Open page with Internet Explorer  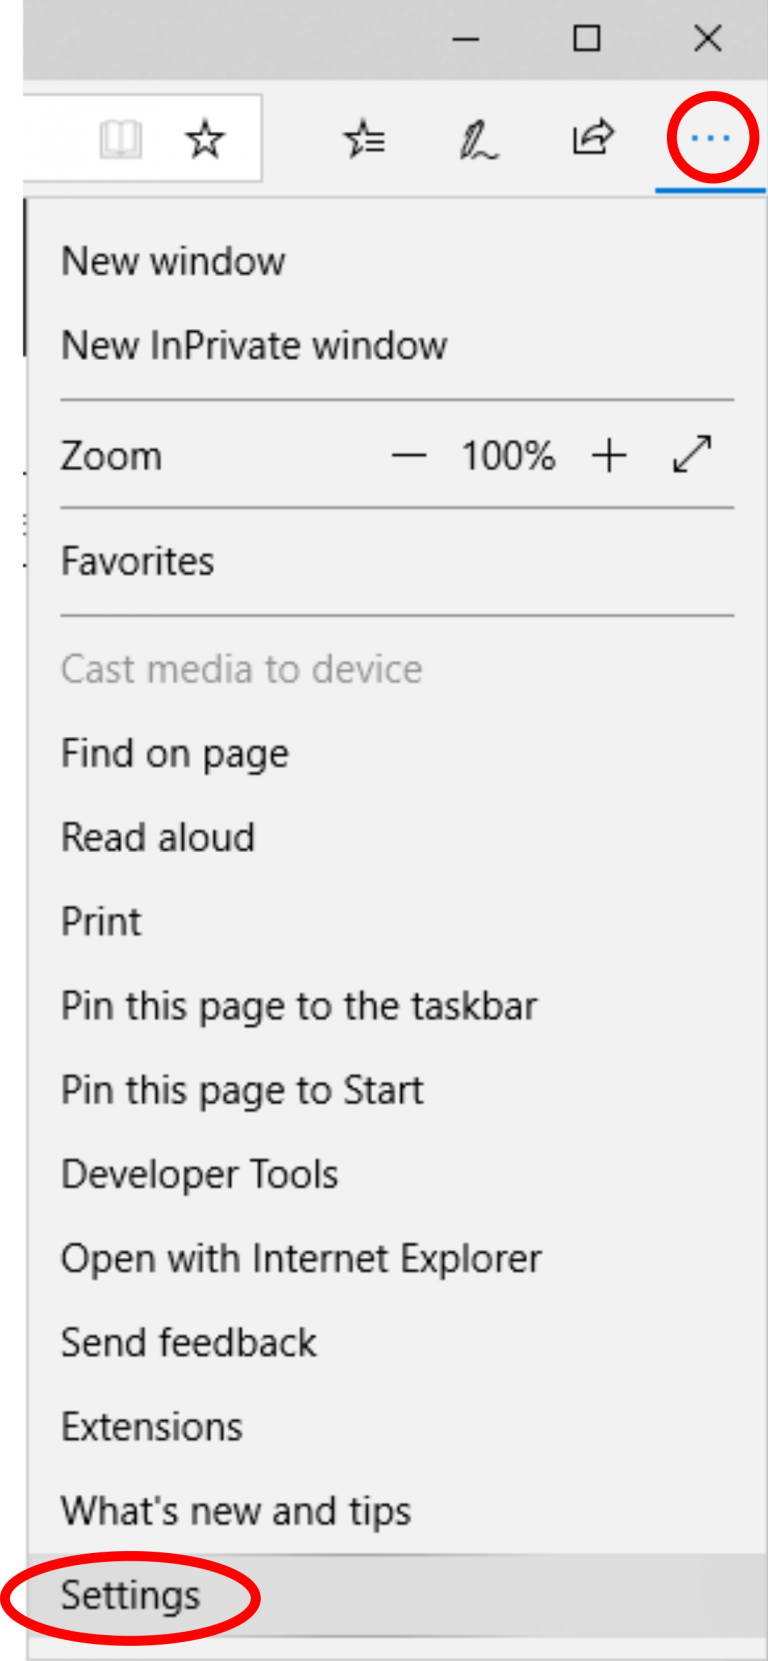301,1258
